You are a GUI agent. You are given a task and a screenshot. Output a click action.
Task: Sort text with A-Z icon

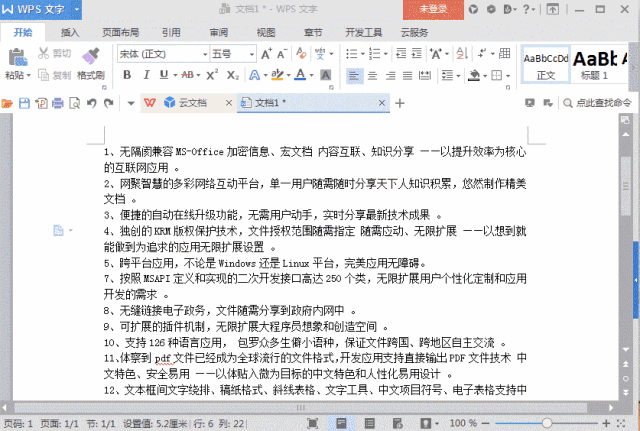click(462, 53)
